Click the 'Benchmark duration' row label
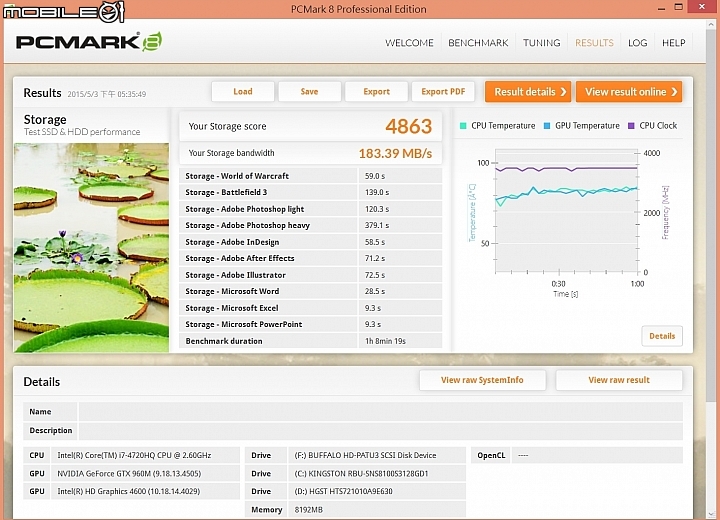Viewport: 720px width, 520px height. (224, 341)
